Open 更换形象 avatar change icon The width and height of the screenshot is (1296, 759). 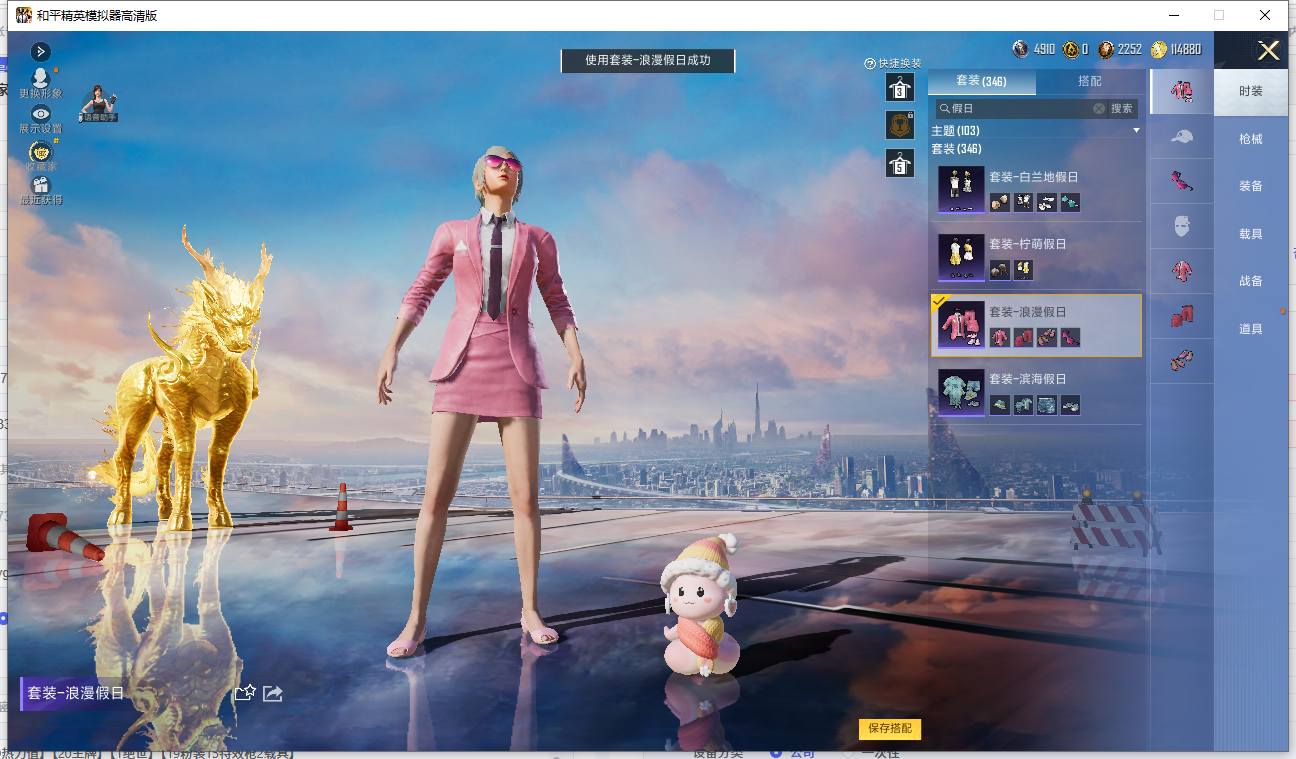click(x=41, y=77)
